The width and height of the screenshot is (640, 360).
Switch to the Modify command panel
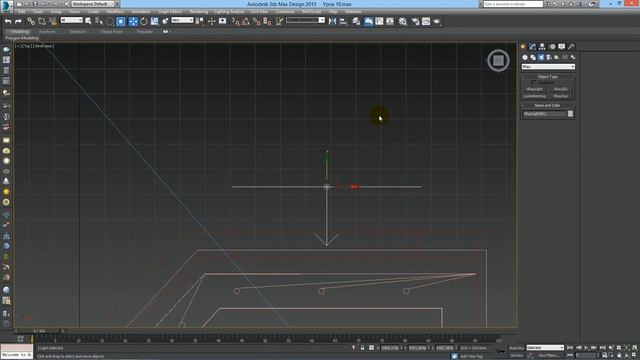[532, 47]
